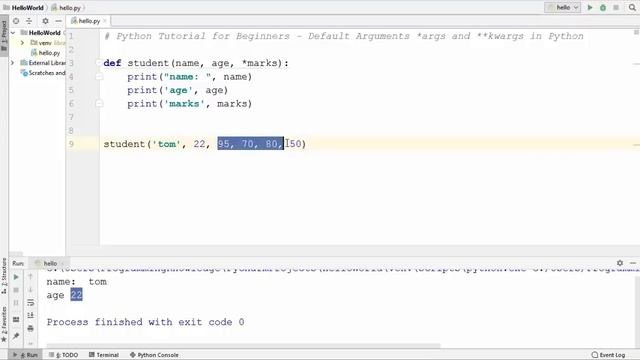Click the down arrow in Run panel
This screenshot has height=360, width=640.
point(31,290)
